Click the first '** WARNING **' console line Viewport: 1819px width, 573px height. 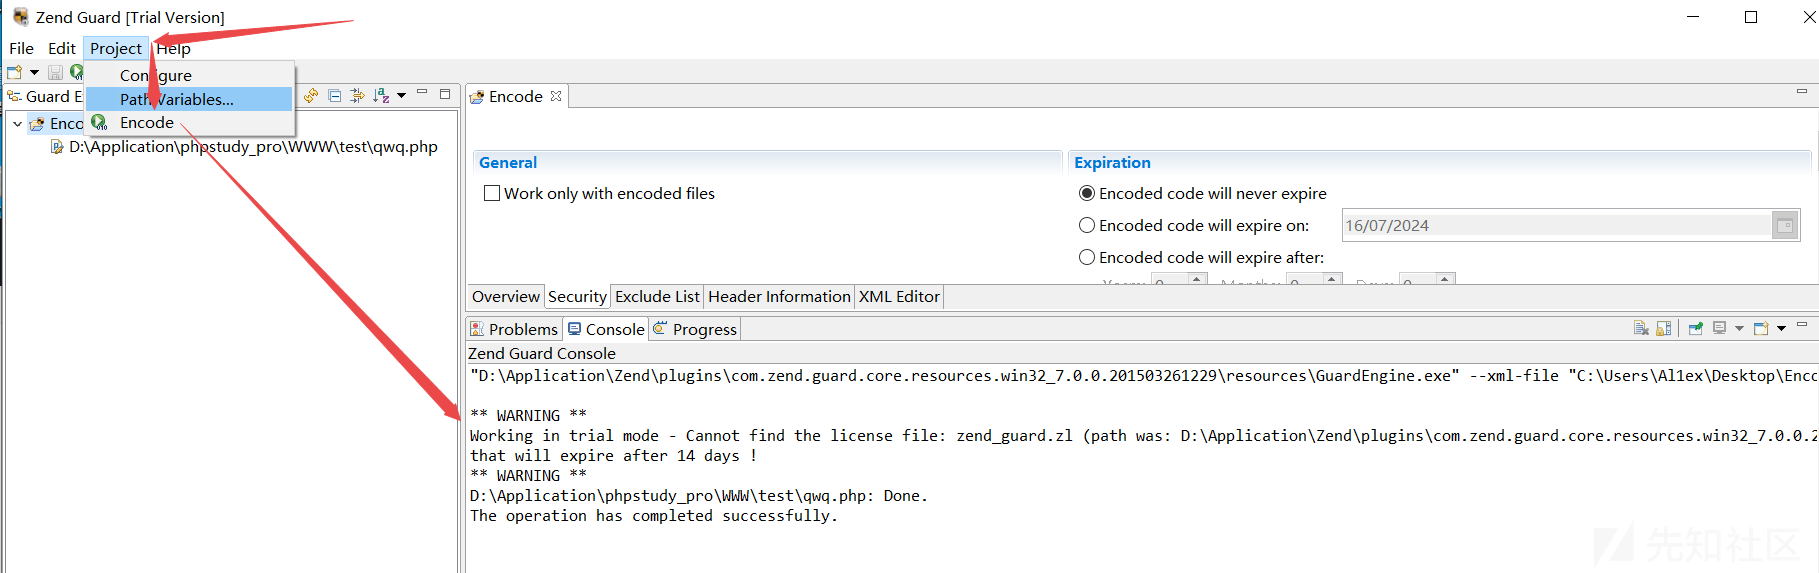click(529, 415)
